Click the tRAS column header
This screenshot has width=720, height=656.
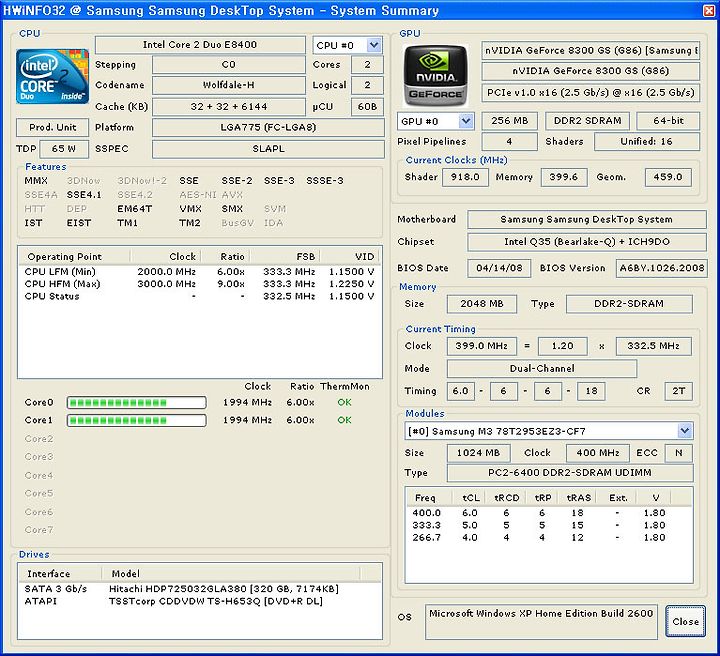click(578, 498)
